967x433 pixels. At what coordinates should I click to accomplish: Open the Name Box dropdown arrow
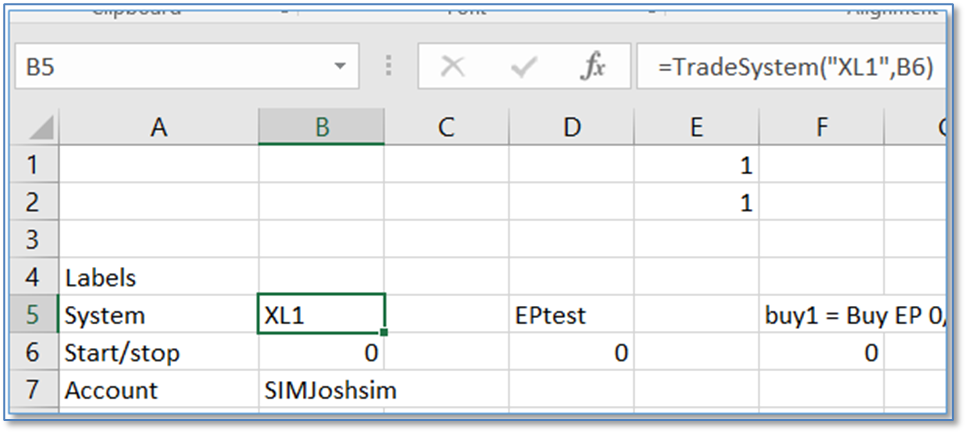click(339, 67)
